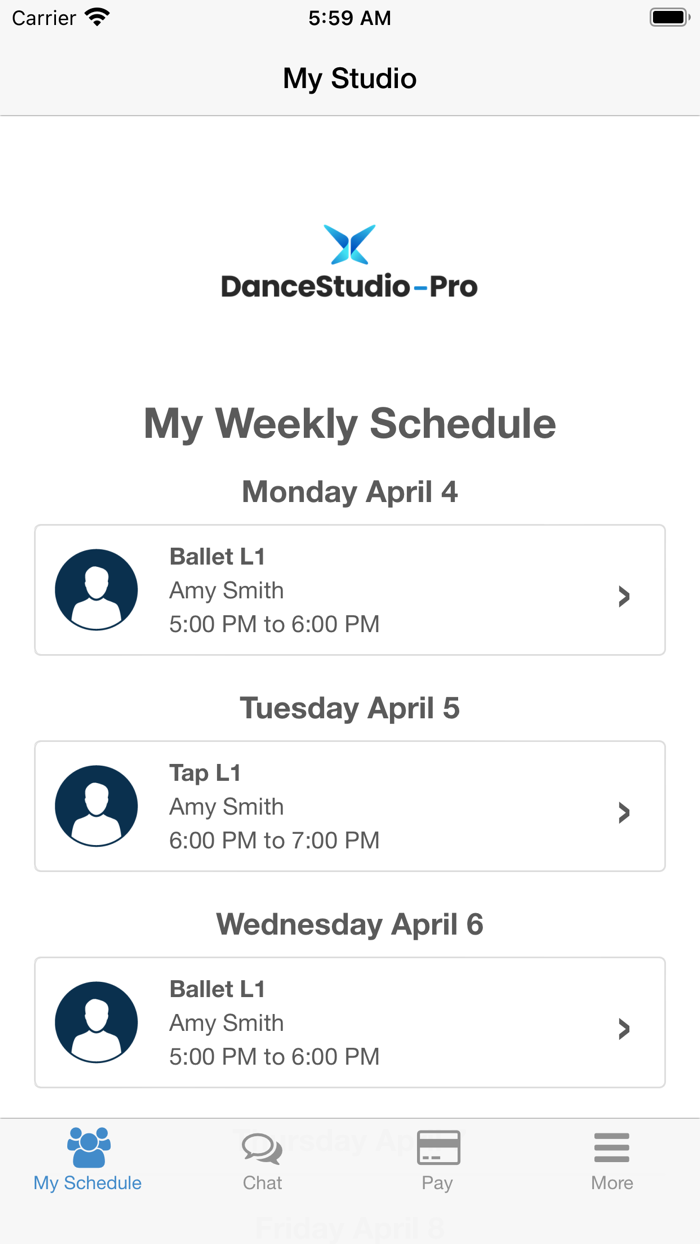
Task: Select the Monday April 4 heading
Action: 349,491
